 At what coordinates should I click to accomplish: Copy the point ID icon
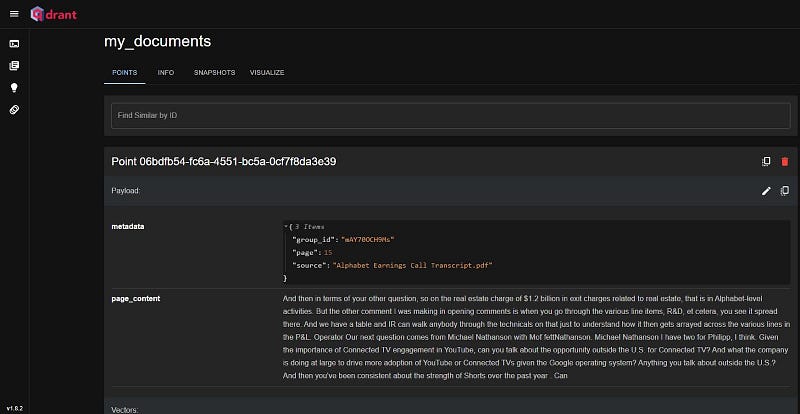point(766,161)
